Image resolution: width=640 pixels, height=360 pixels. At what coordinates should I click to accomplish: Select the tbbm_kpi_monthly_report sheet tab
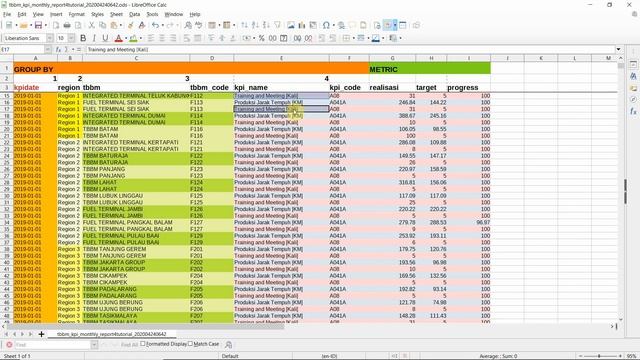coord(111,334)
